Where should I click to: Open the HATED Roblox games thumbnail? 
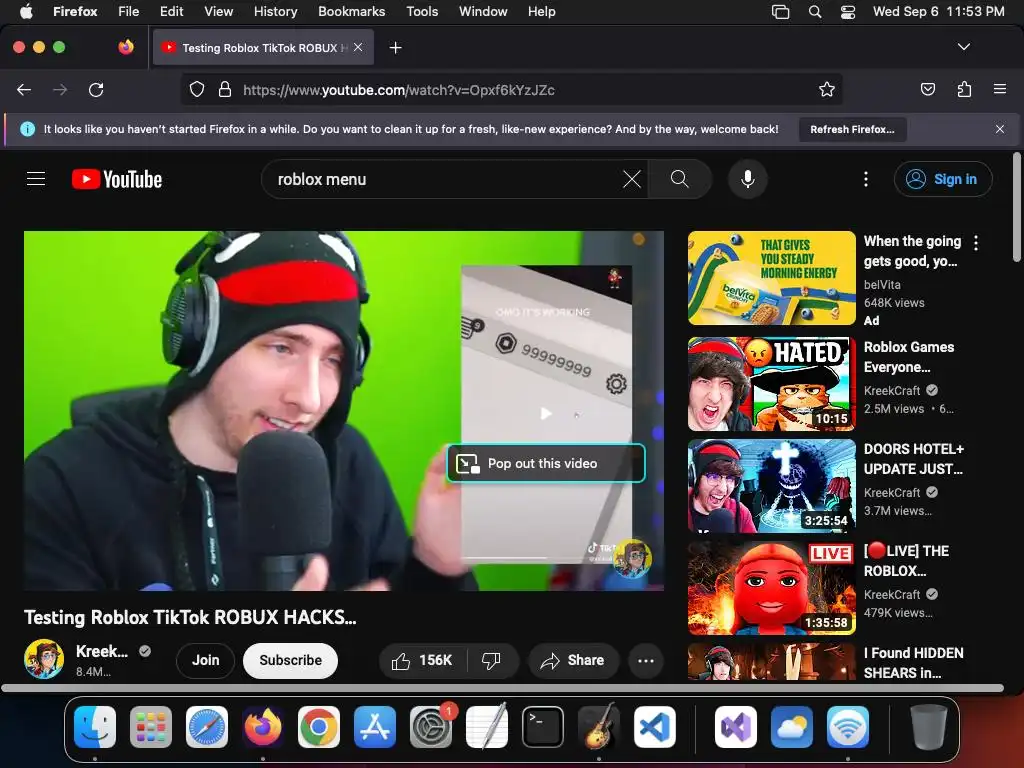(771, 384)
